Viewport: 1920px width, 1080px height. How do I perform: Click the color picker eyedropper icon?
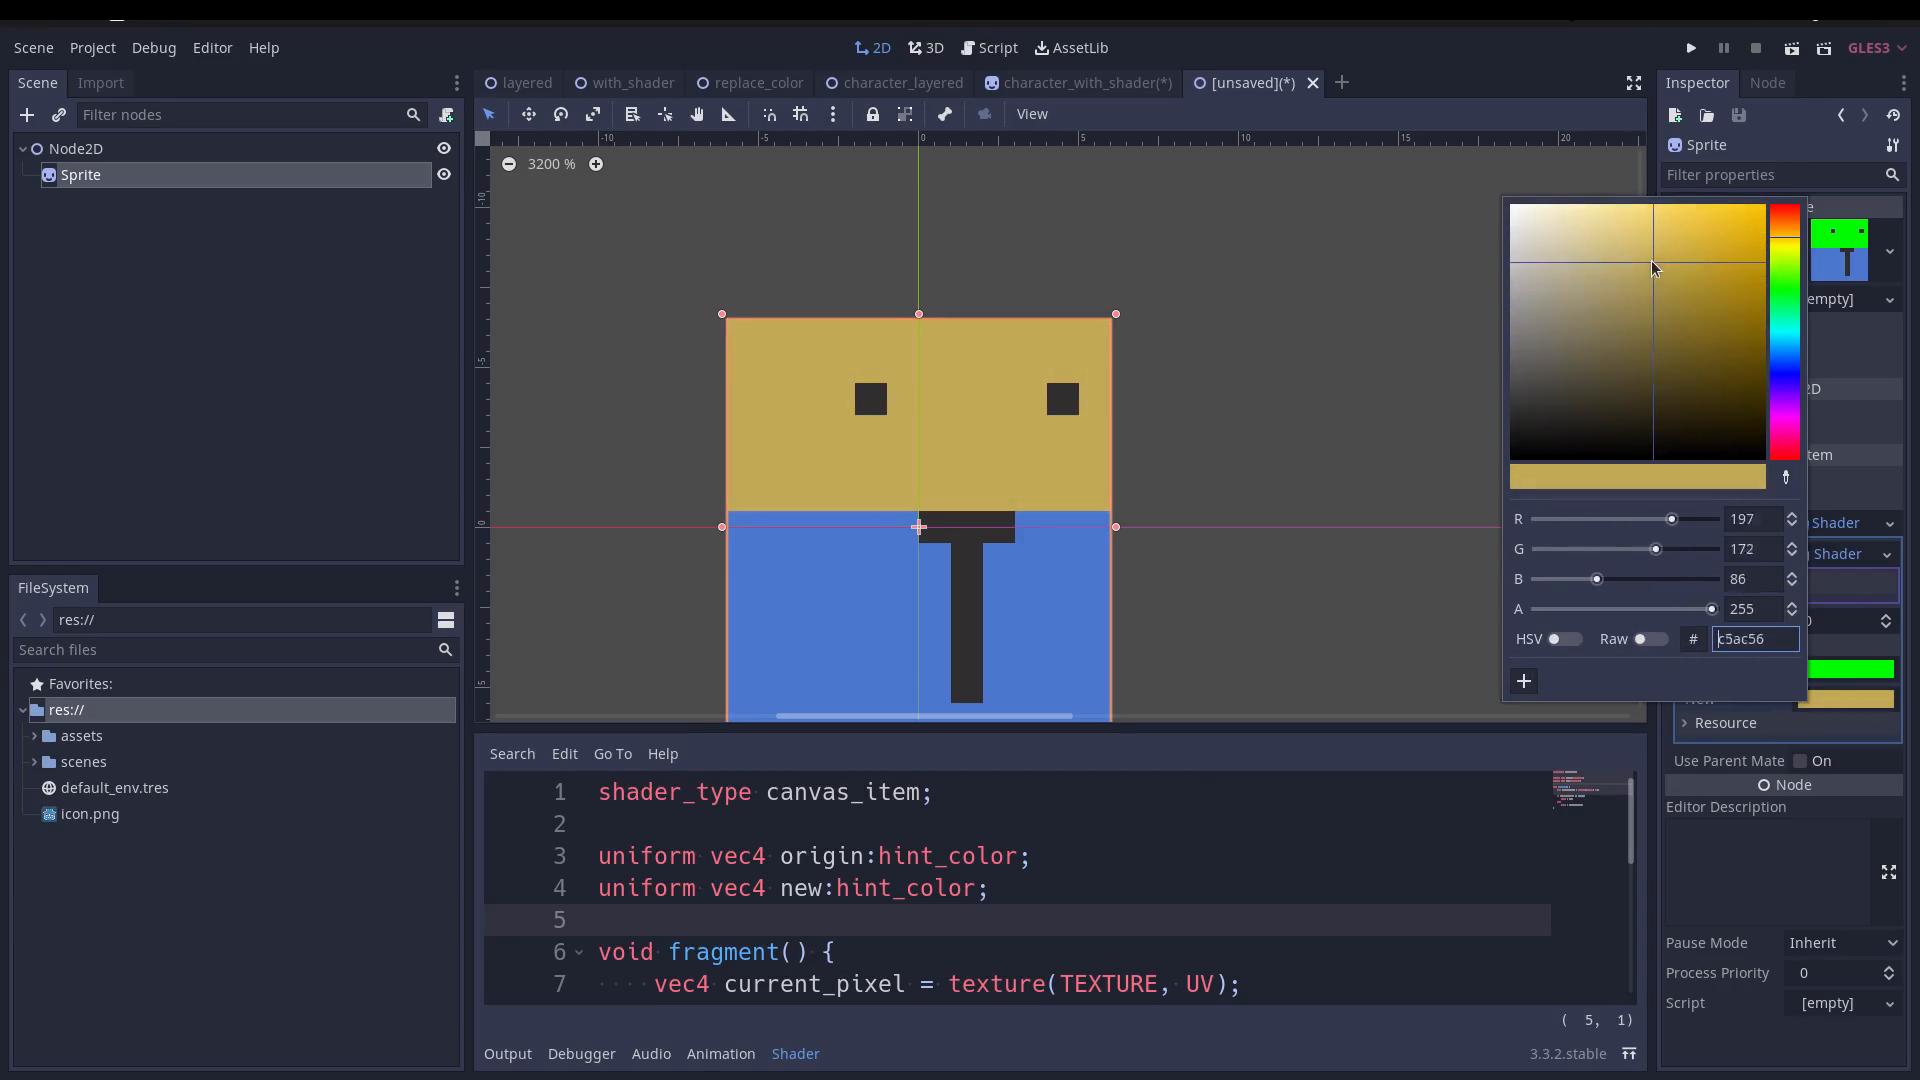click(x=1786, y=478)
